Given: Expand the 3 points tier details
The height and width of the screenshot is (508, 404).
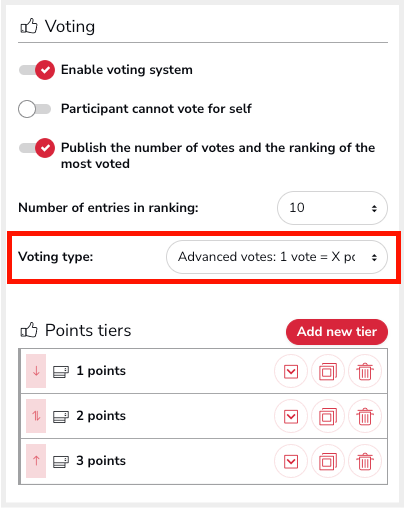Looking at the screenshot, I should pyautogui.click(x=291, y=461).
